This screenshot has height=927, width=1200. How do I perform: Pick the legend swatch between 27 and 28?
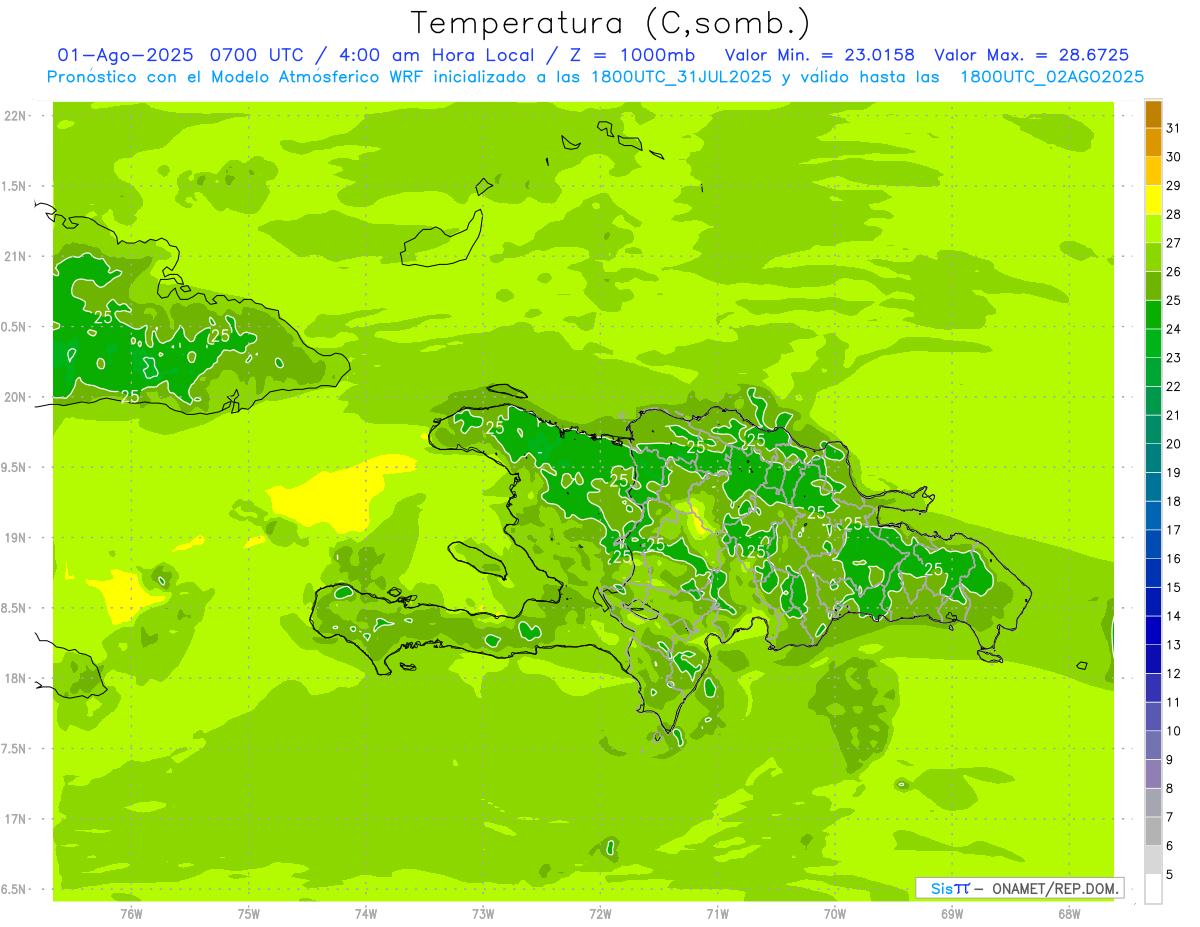click(1153, 229)
